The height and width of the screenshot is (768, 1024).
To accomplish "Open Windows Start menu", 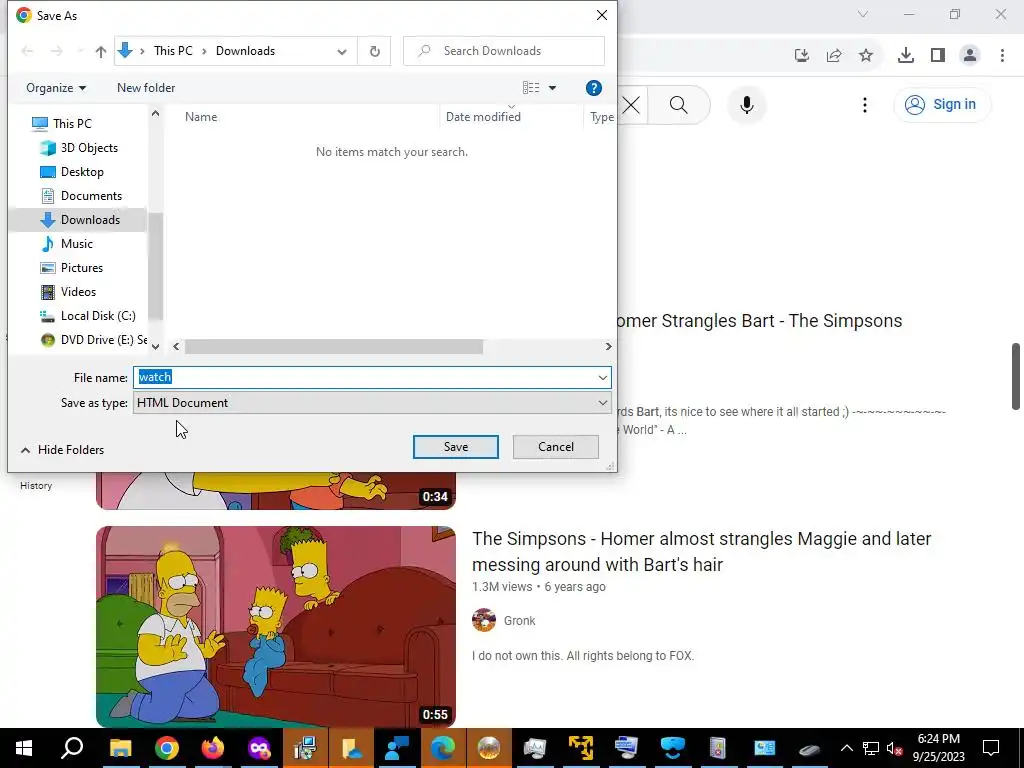I will pyautogui.click(x=24, y=748).
